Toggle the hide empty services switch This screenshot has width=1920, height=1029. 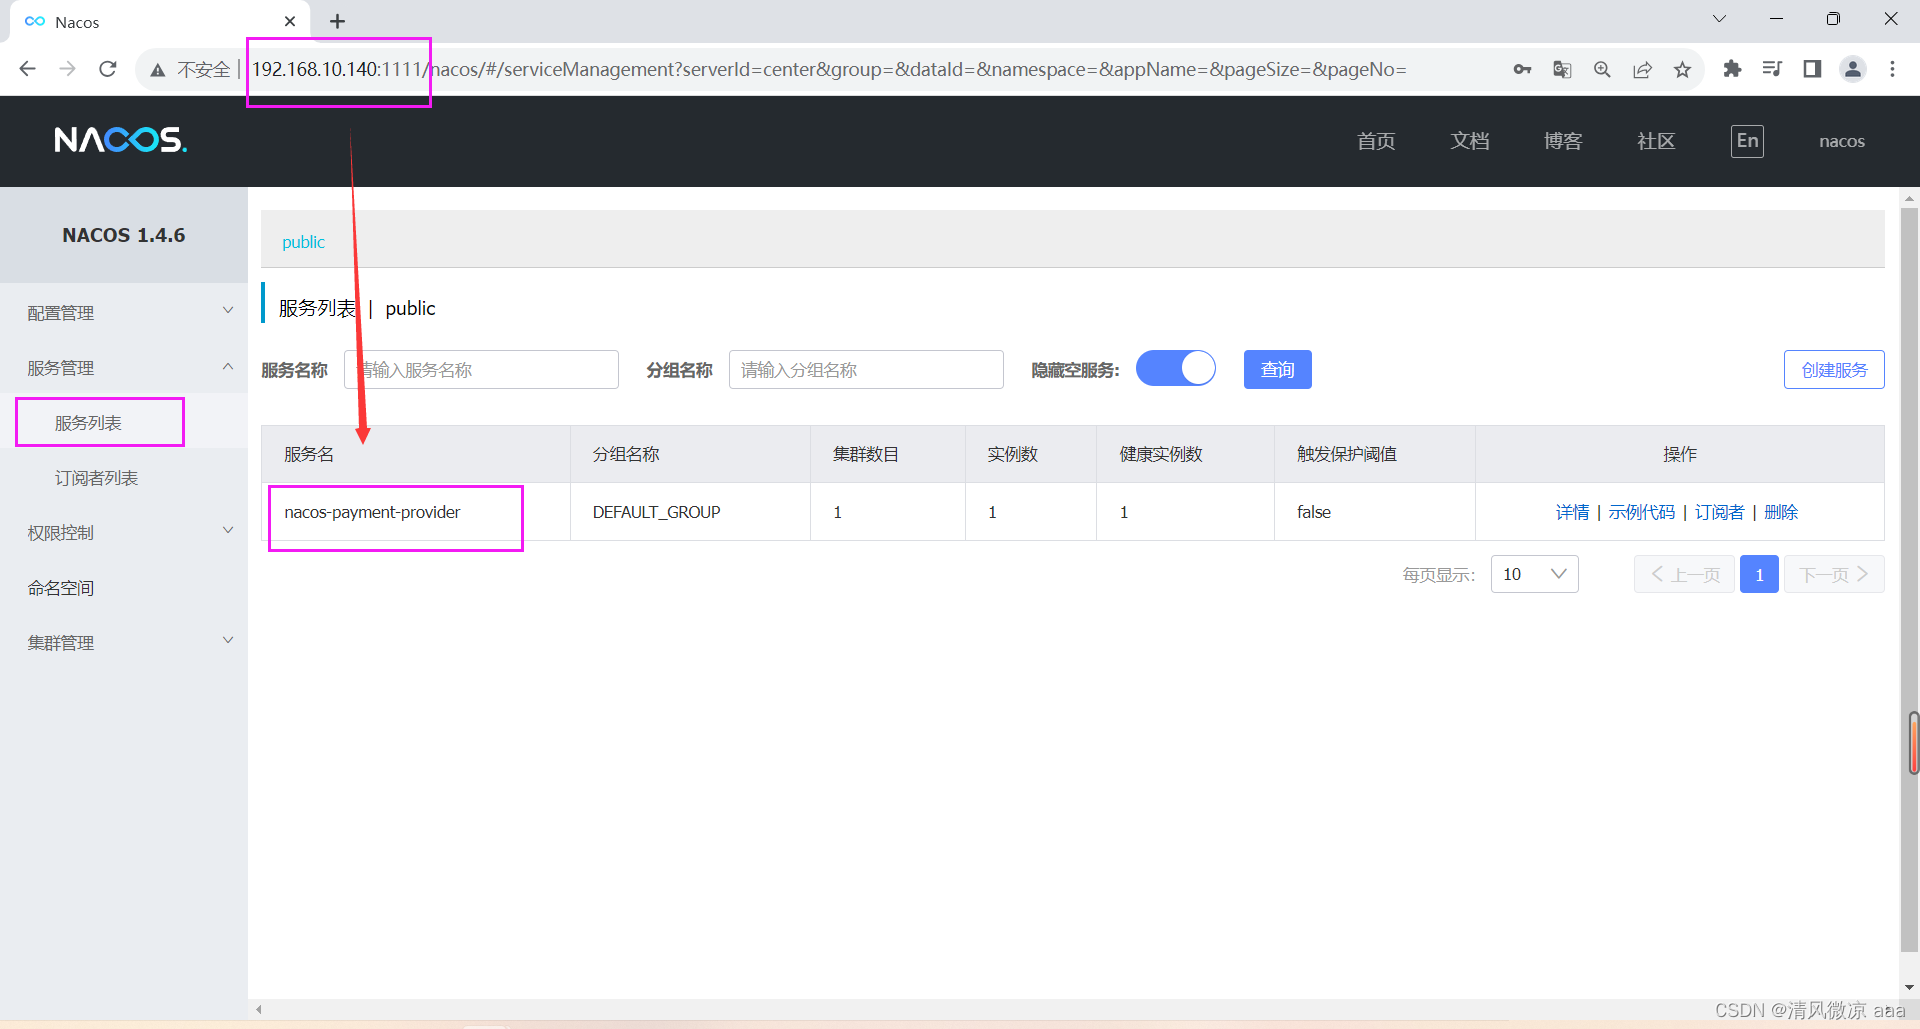coord(1176,368)
